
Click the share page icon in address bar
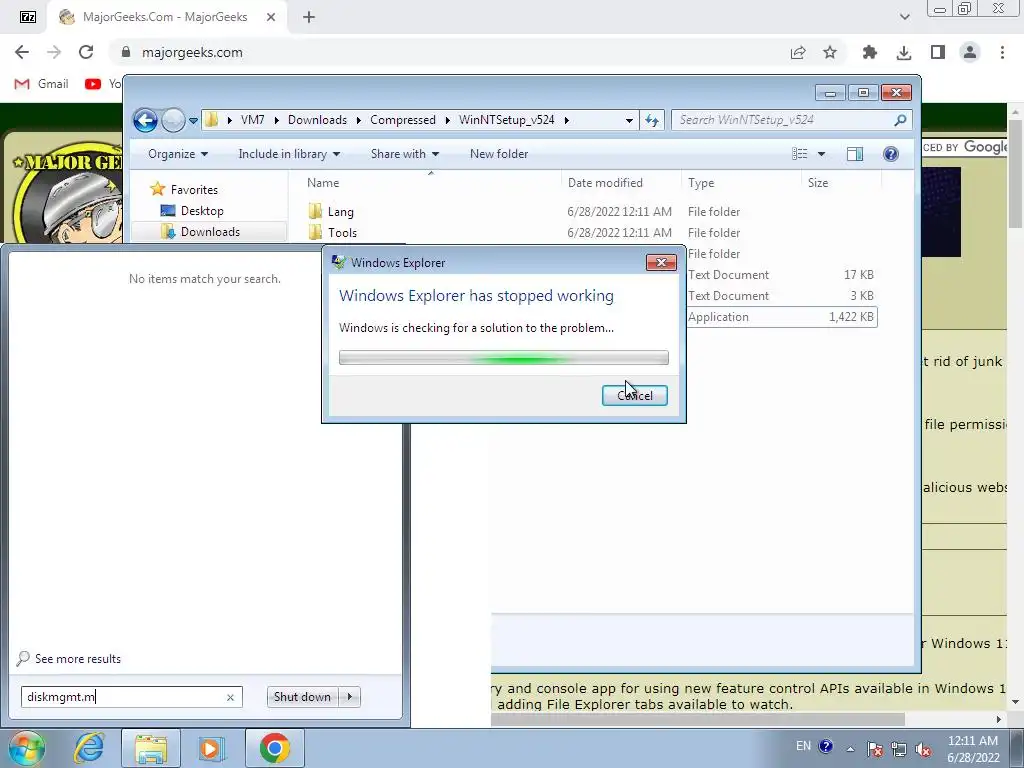[x=798, y=52]
